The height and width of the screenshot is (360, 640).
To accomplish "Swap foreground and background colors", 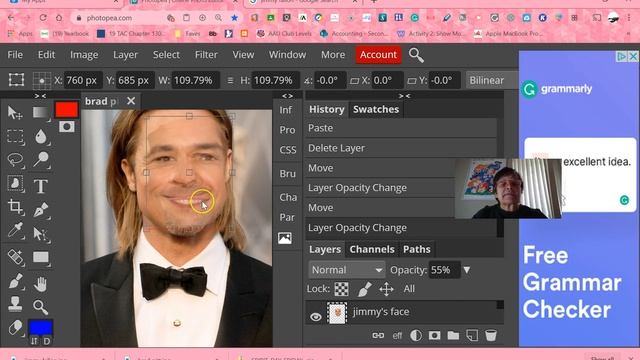I will point(34,341).
